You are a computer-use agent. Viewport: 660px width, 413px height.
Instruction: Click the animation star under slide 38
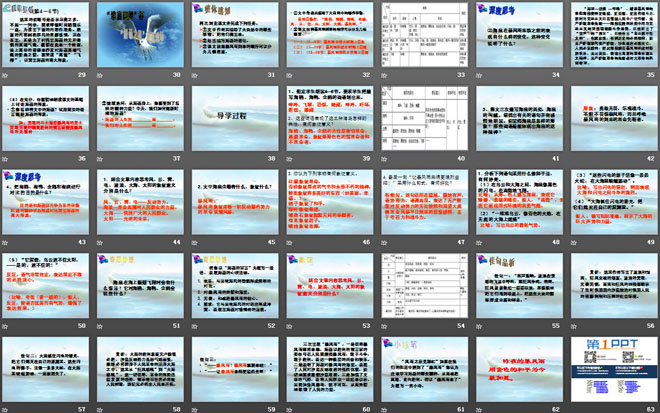[x=194, y=159]
